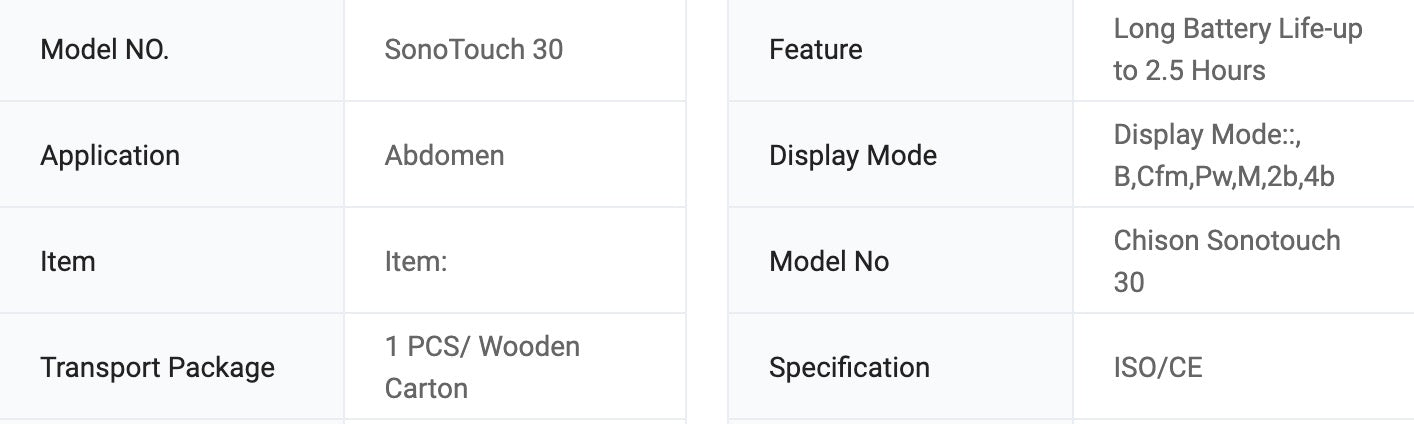Click the "Model NO." label cell
The height and width of the screenshot is (424, 1414).
(105, 50)
